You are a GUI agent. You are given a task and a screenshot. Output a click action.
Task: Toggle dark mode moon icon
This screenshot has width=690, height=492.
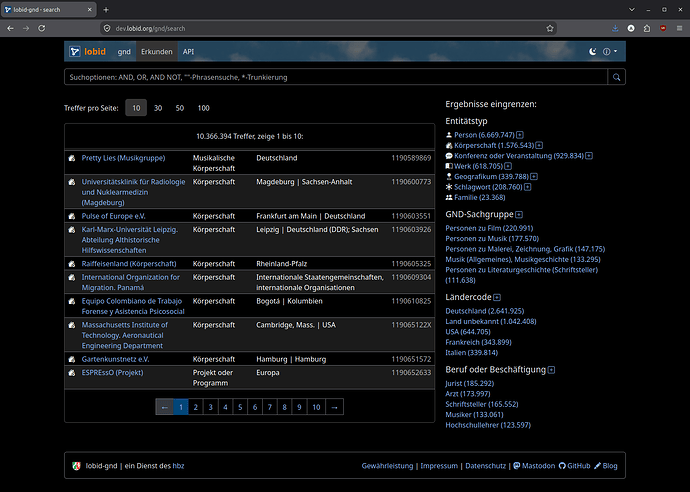(x=593, y=51)
